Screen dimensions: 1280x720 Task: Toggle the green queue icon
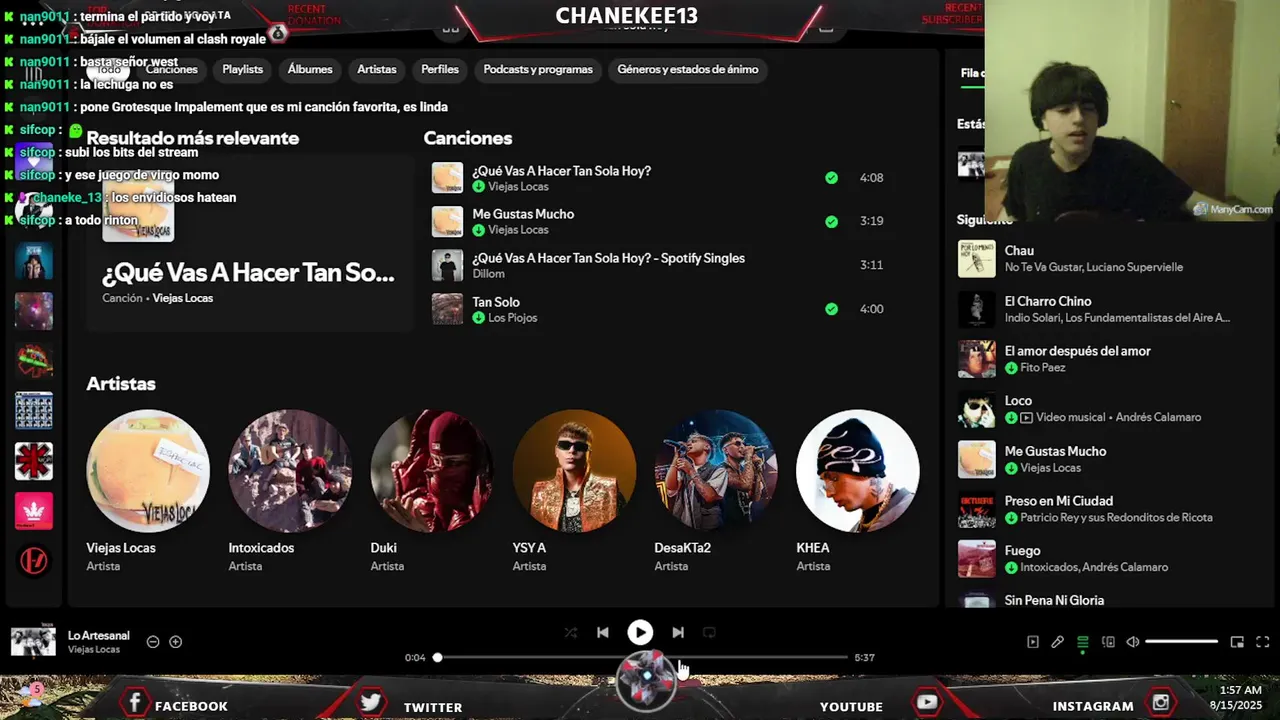(1082, 642)
